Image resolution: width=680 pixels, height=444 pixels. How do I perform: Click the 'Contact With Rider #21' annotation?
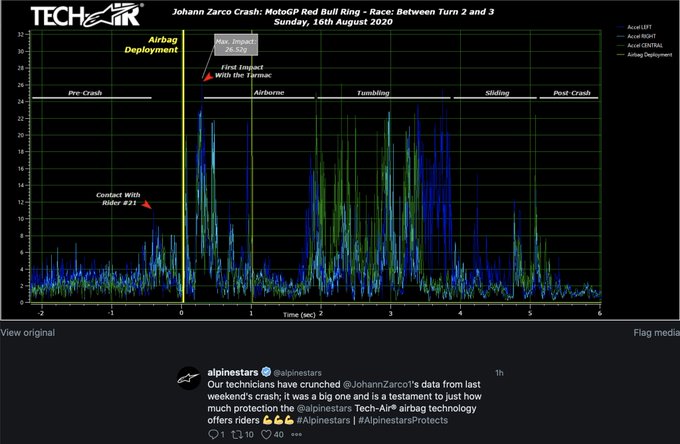(118, 199)
